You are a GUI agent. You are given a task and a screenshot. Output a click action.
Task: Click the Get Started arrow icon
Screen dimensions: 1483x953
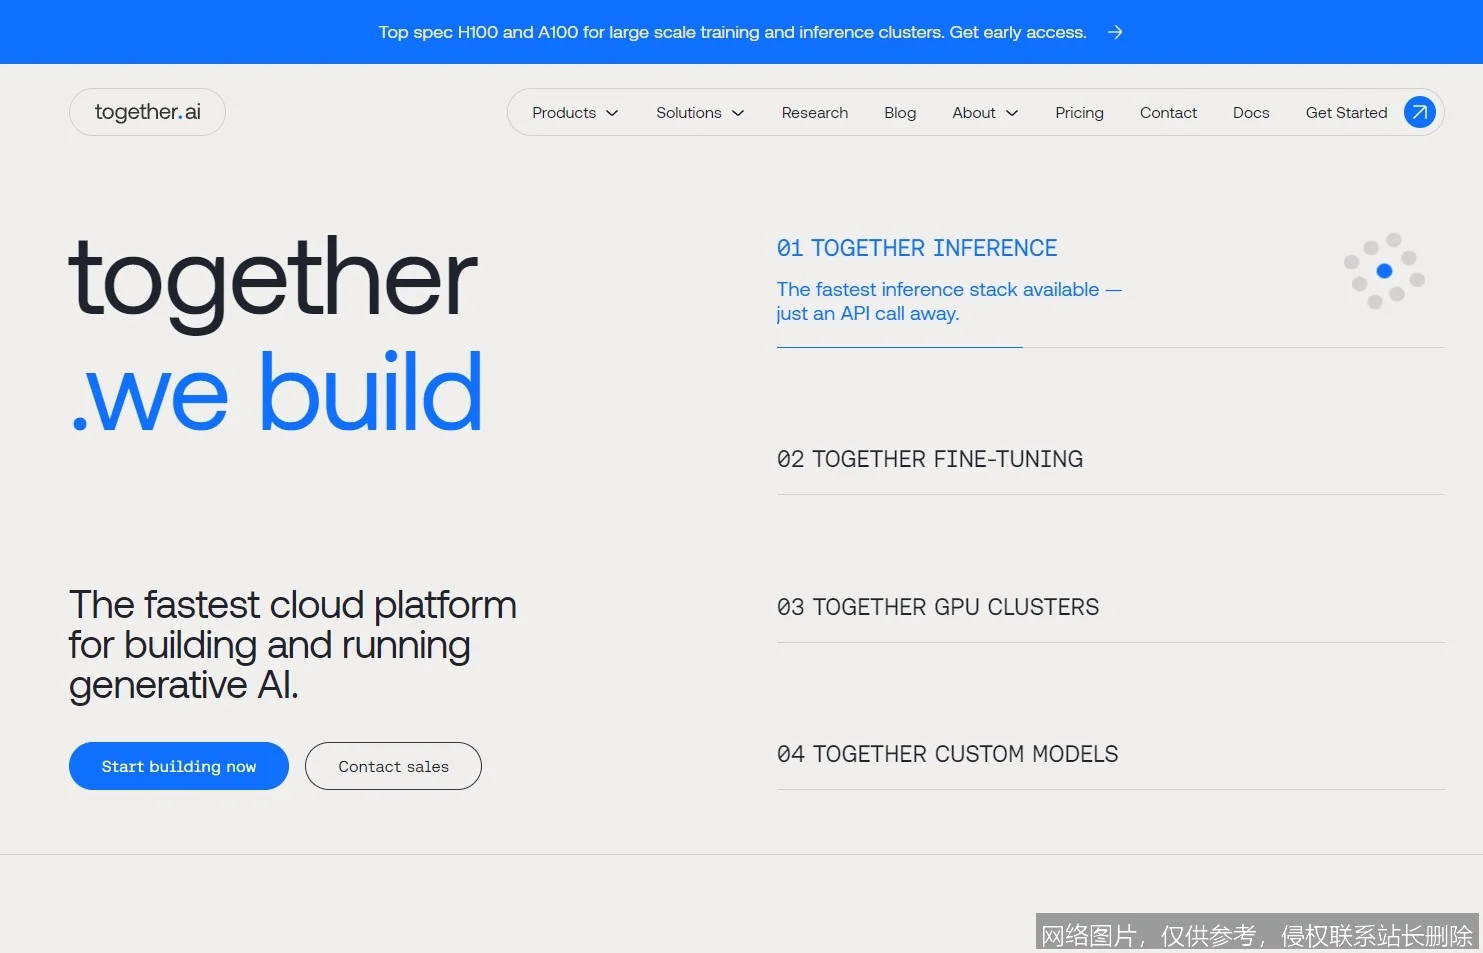pos(1419,112)
